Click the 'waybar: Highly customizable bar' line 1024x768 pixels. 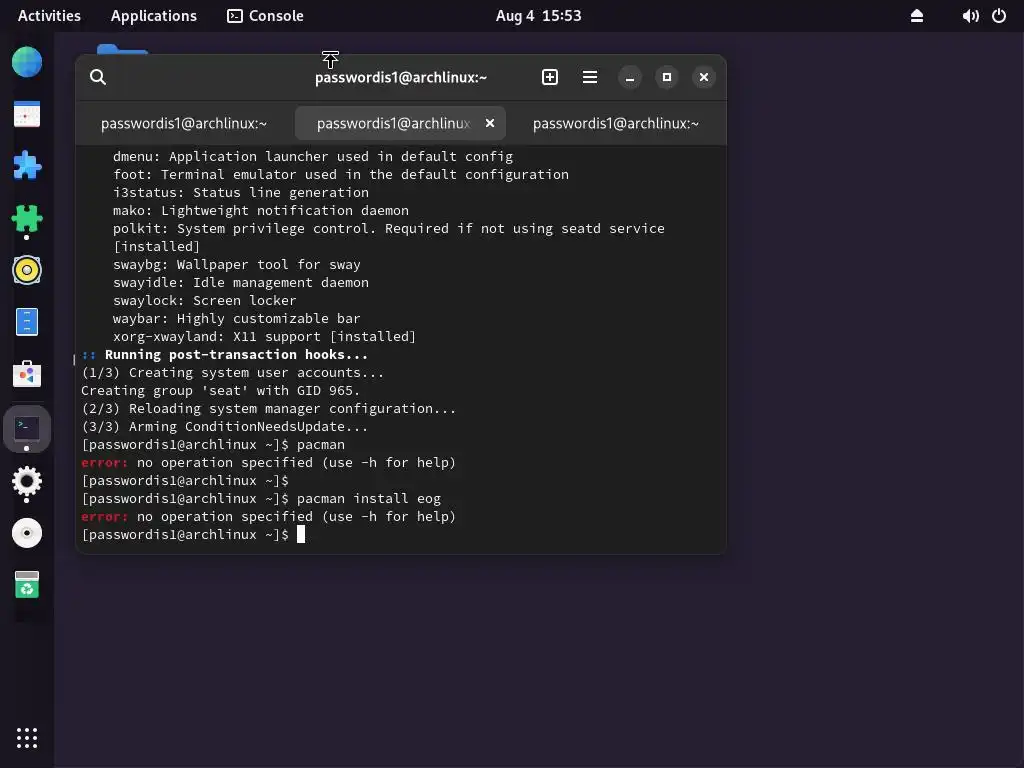236,319
